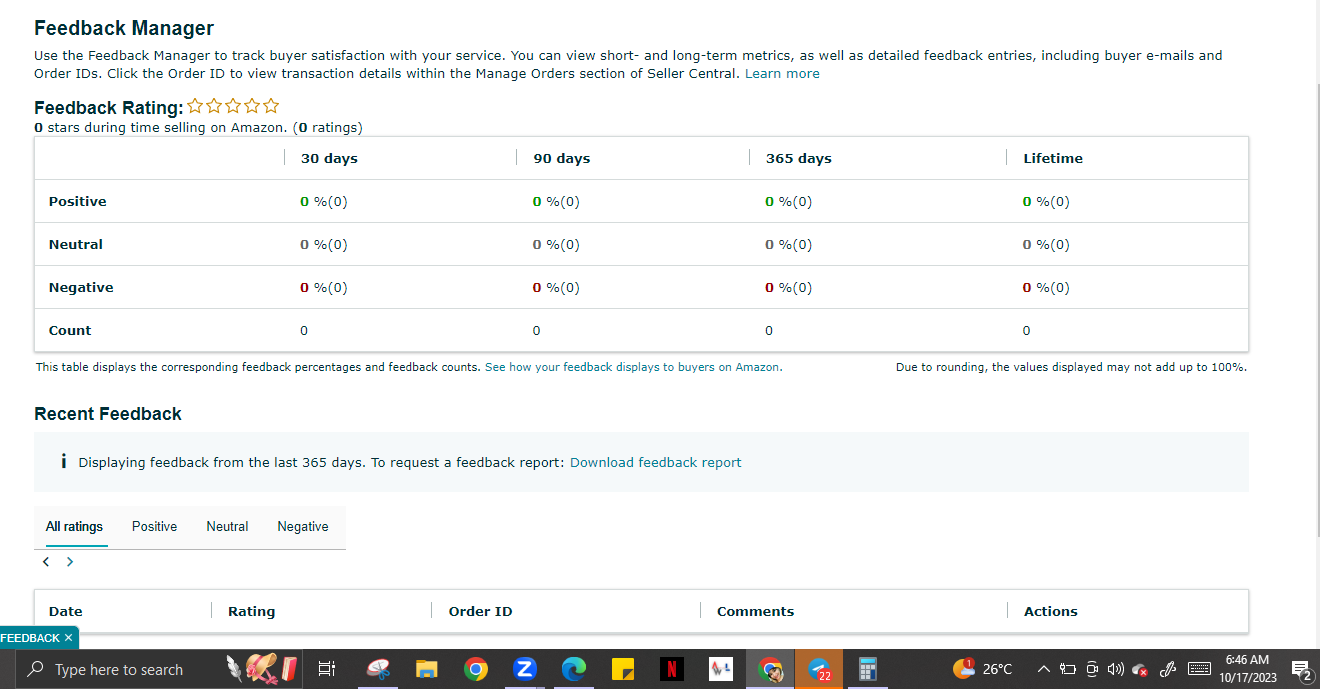Select the Neutral tab
This screenshot has height=689, width=1320.
pyautogui.click(x=227, y=526)
